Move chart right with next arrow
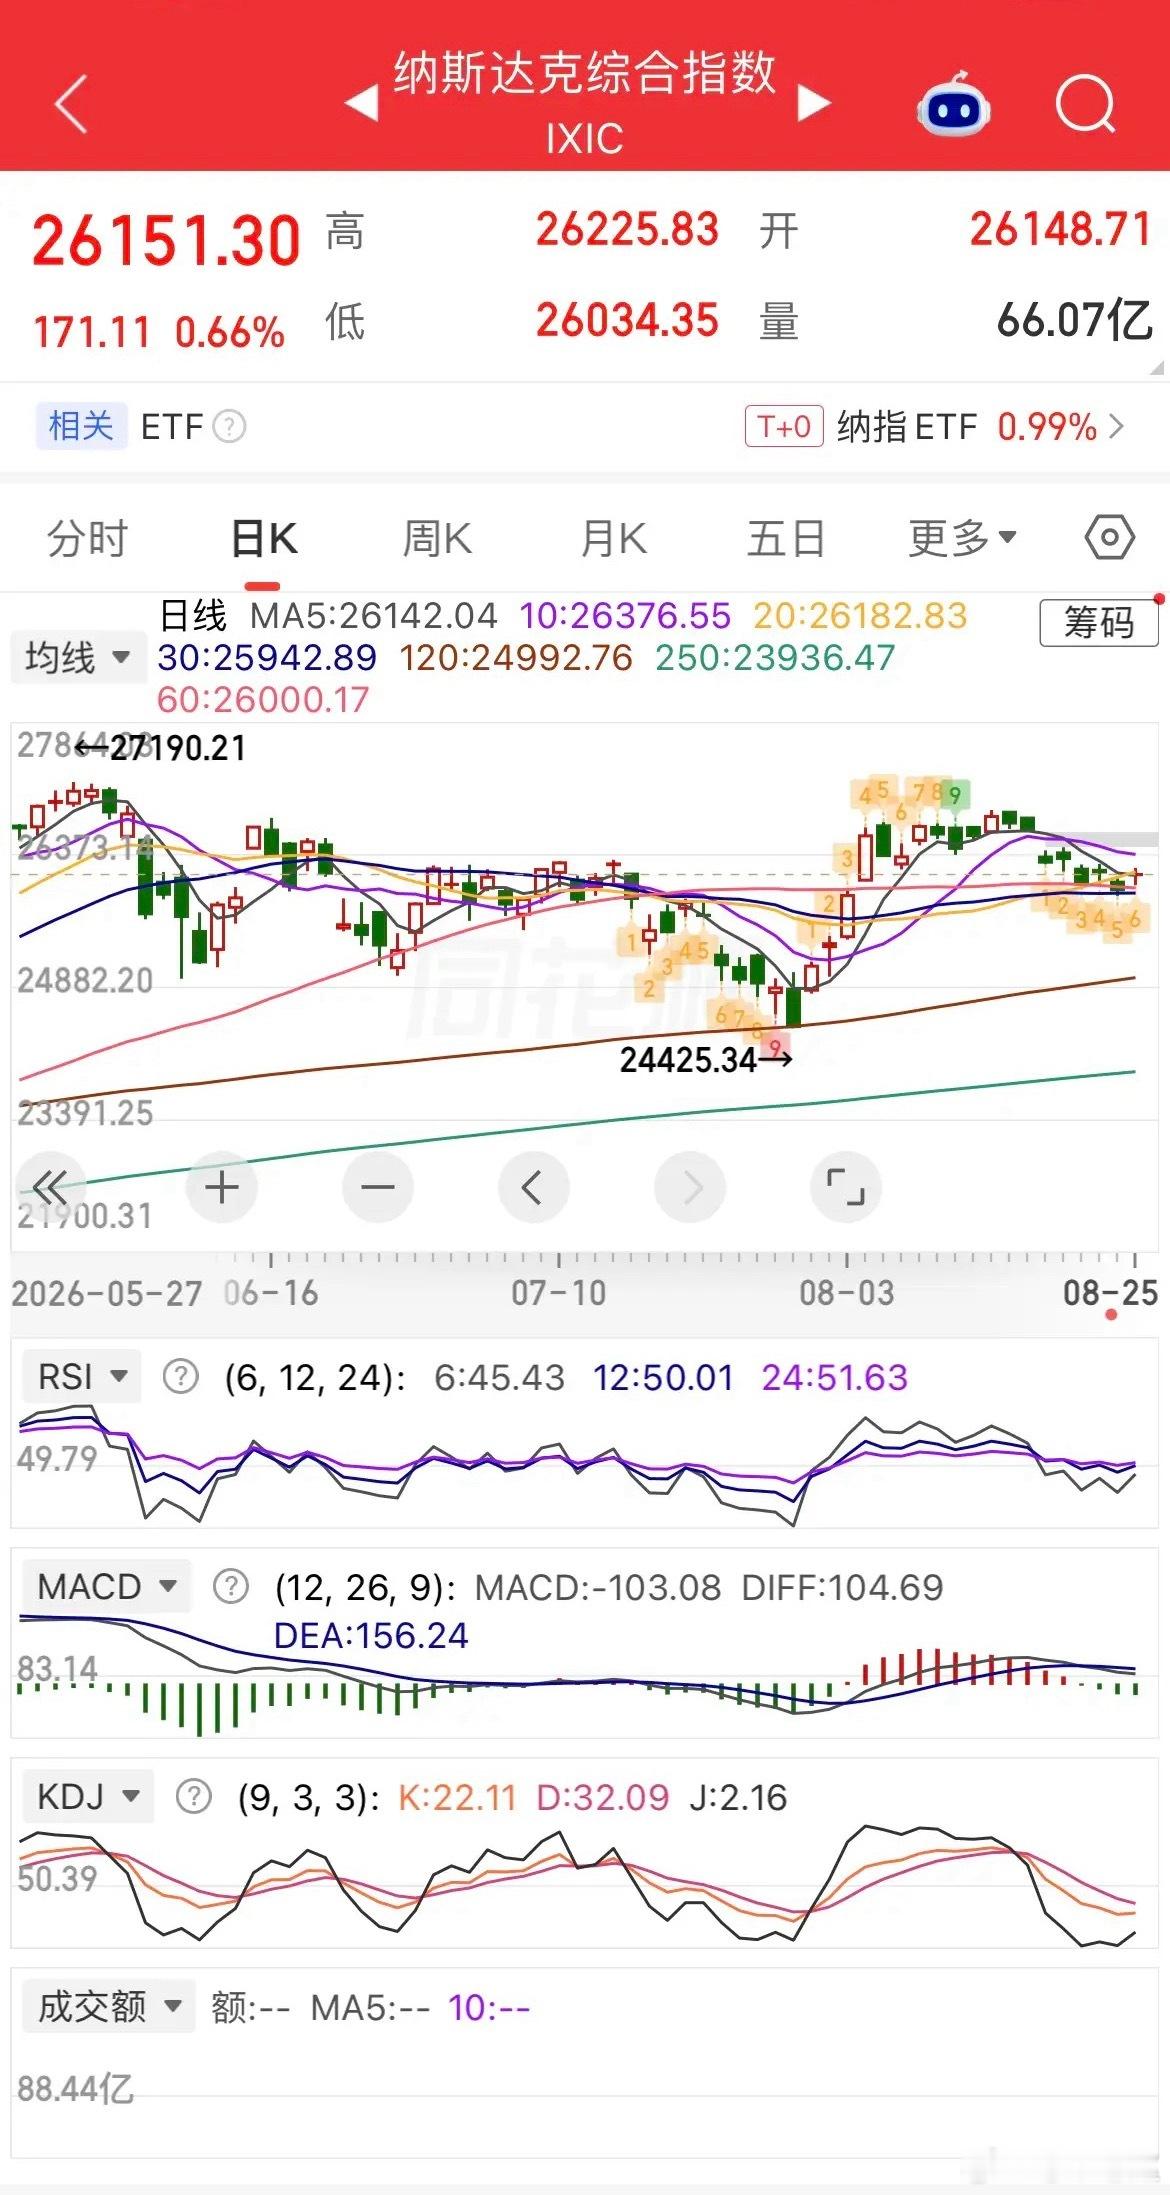 point(690,1188)
